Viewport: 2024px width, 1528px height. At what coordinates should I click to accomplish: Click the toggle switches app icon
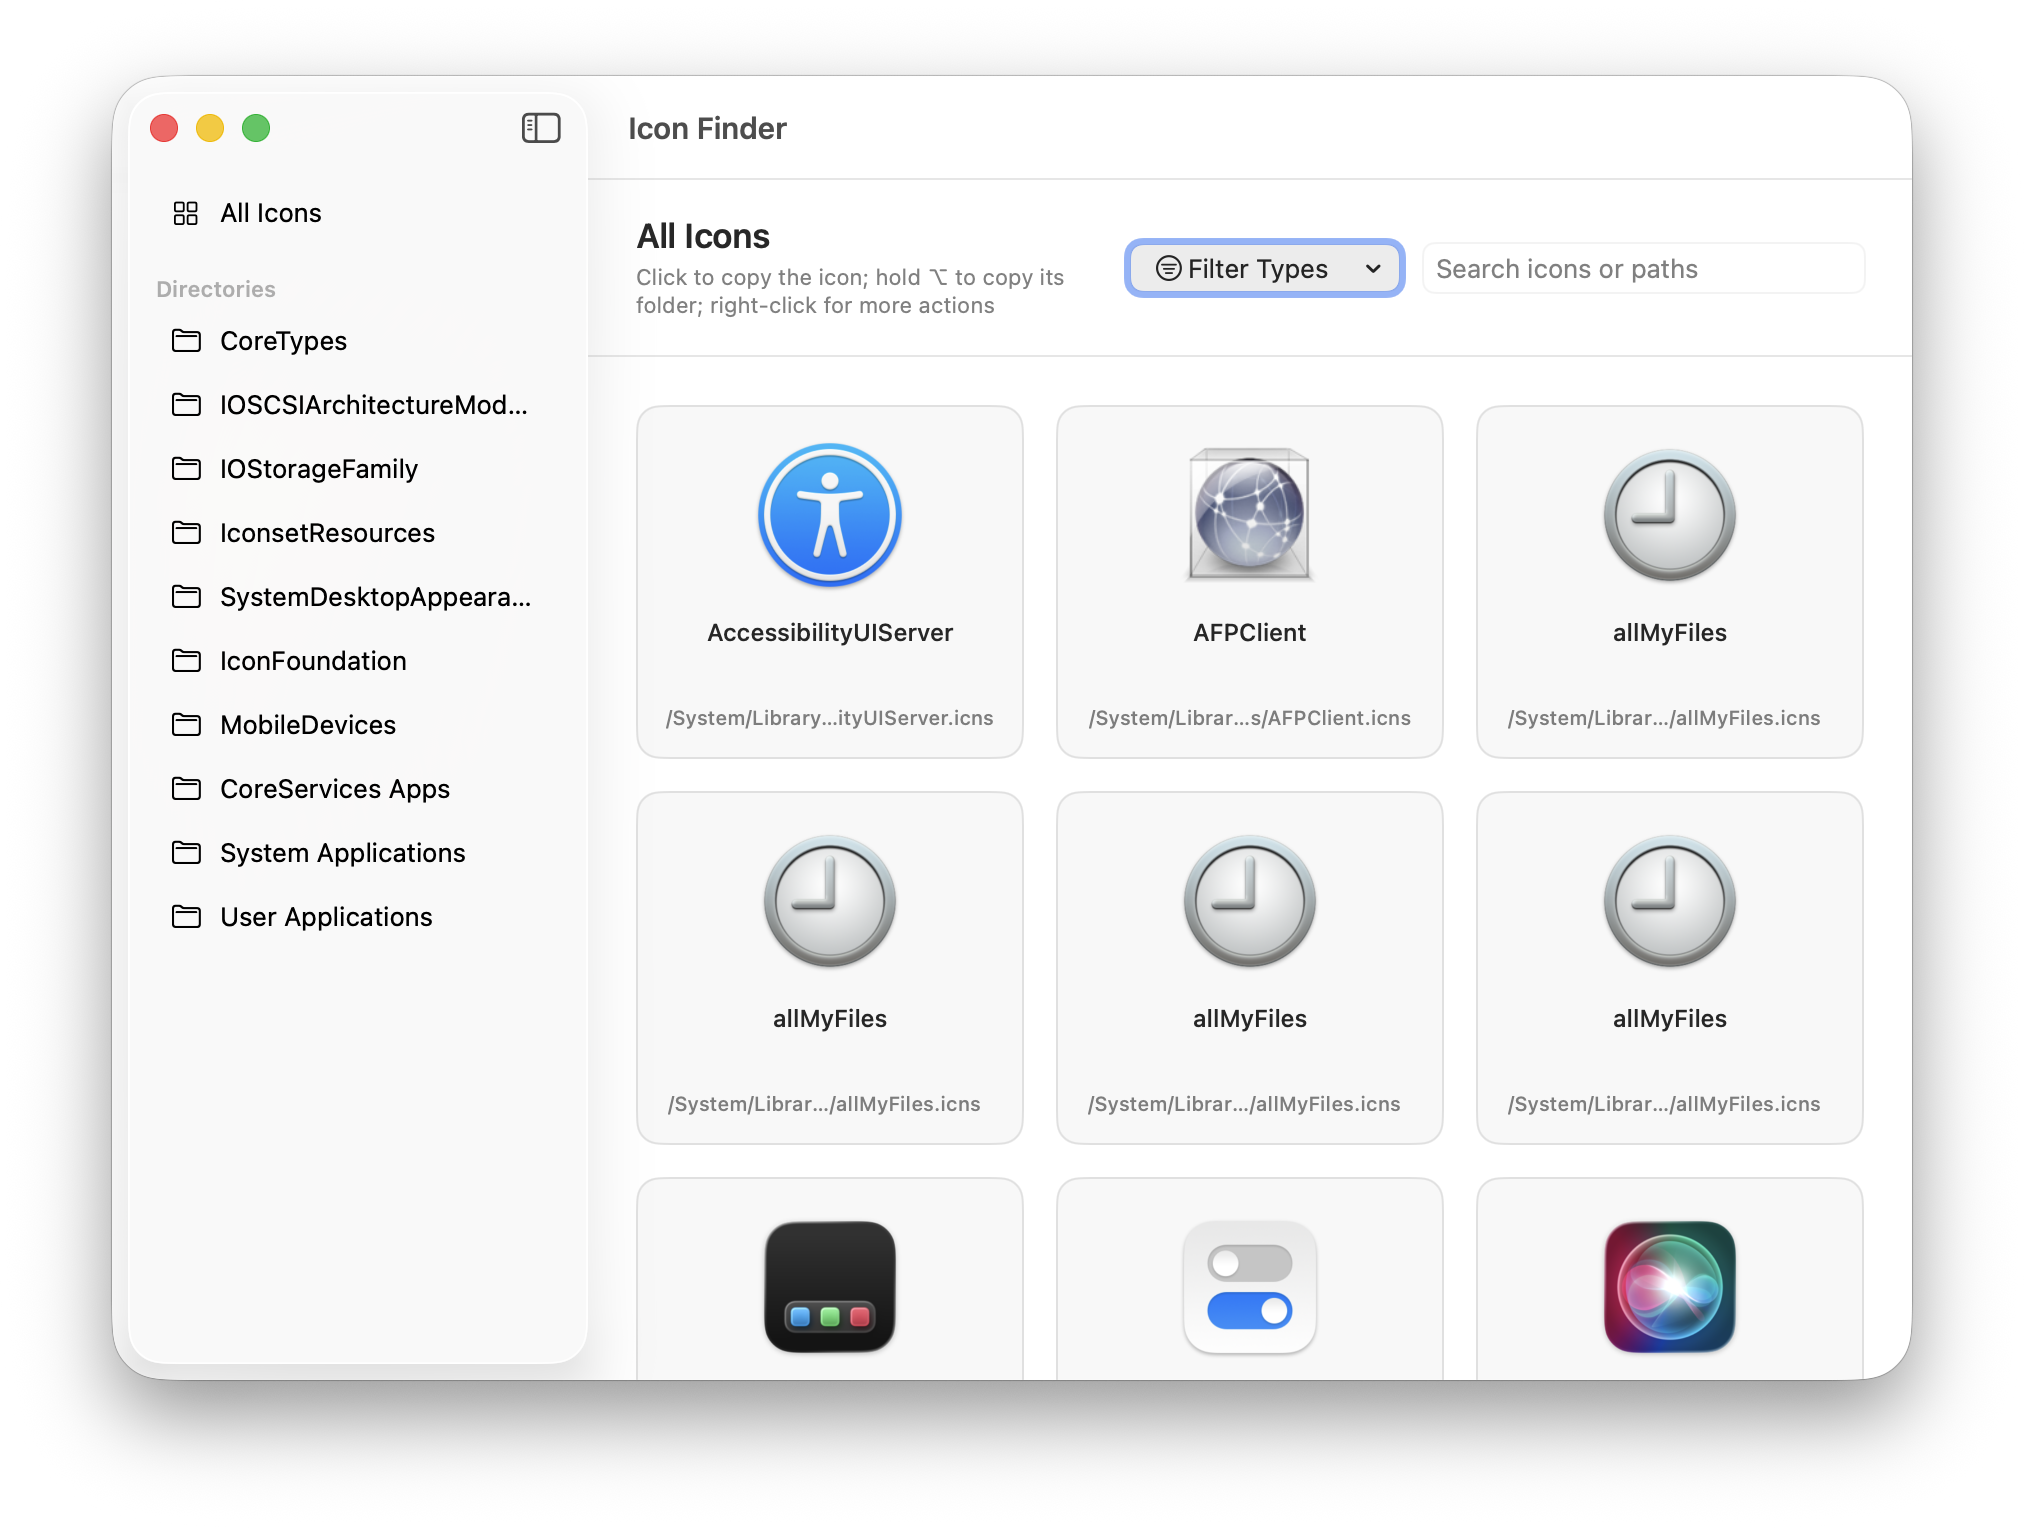tap(1250, 1287)
